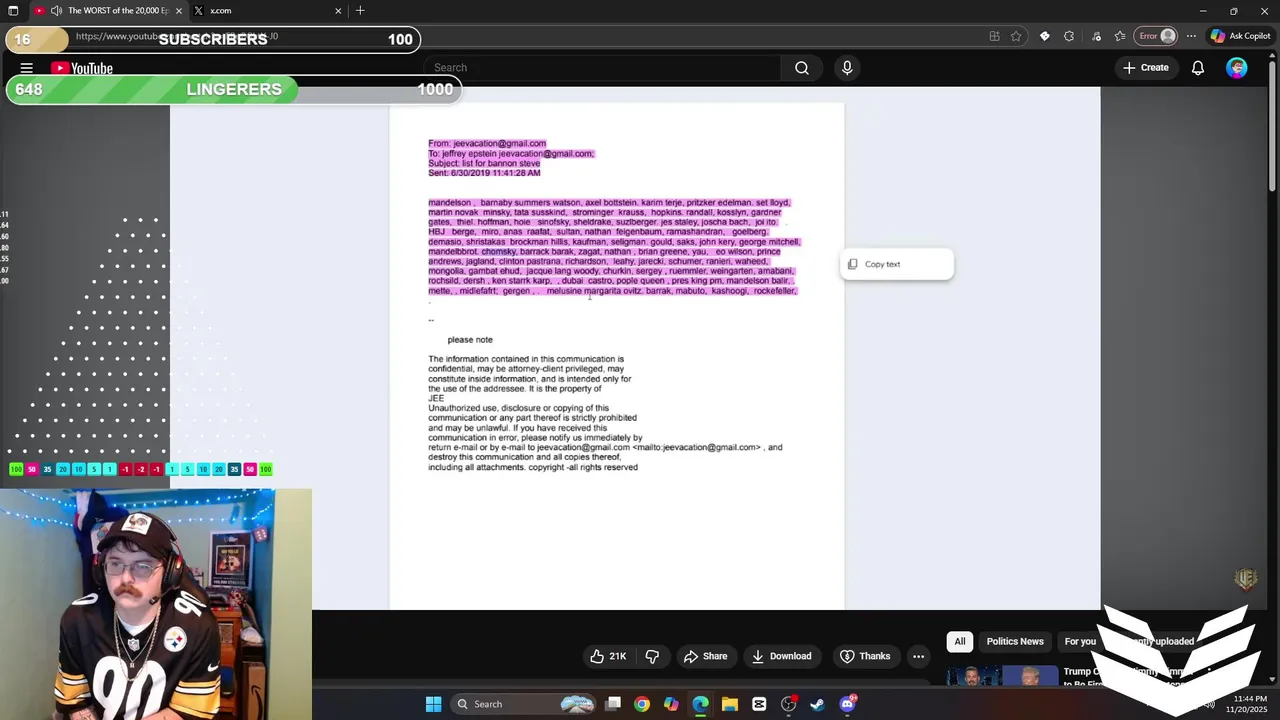Close the x.com tab
Image resolution: width=1280 pixels, height=720 pixels.
pos(338,11)
